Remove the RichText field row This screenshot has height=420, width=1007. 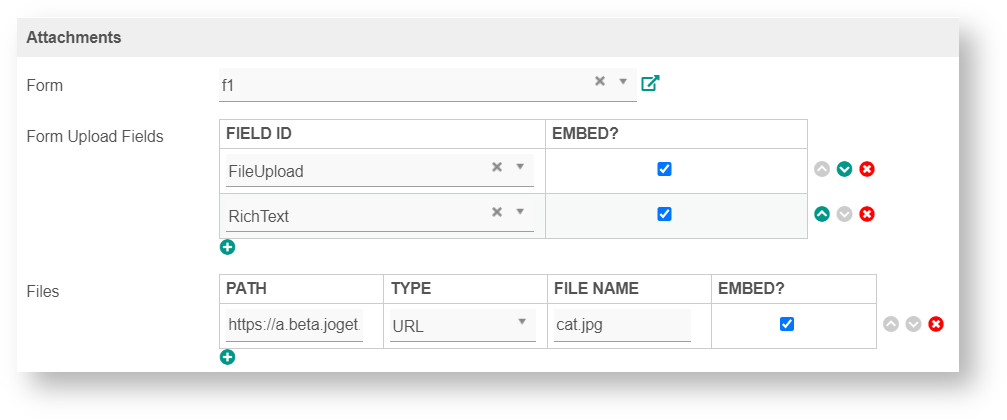click(x=867, y=213)
